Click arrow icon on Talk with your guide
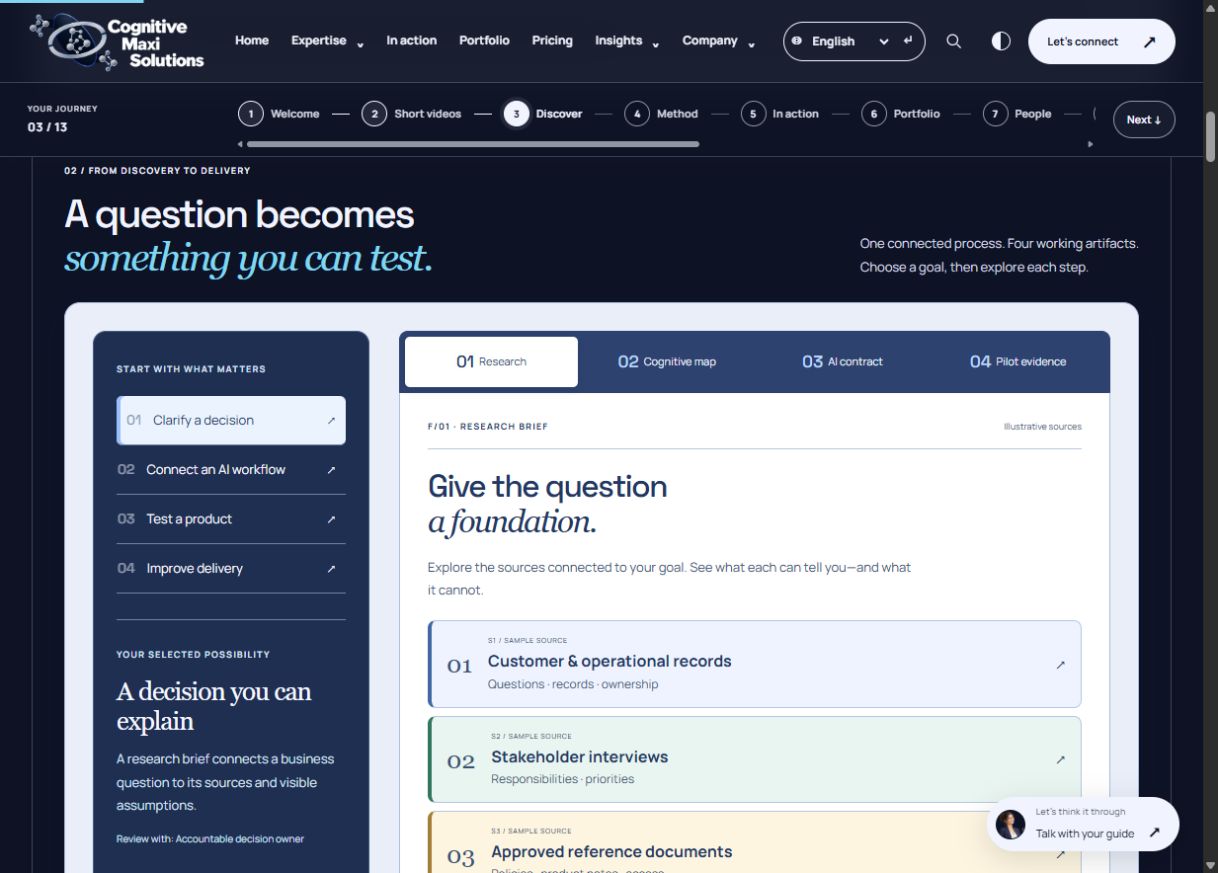The height and width of the screenshot is (873, 1218). click(x=1155, y=832)
